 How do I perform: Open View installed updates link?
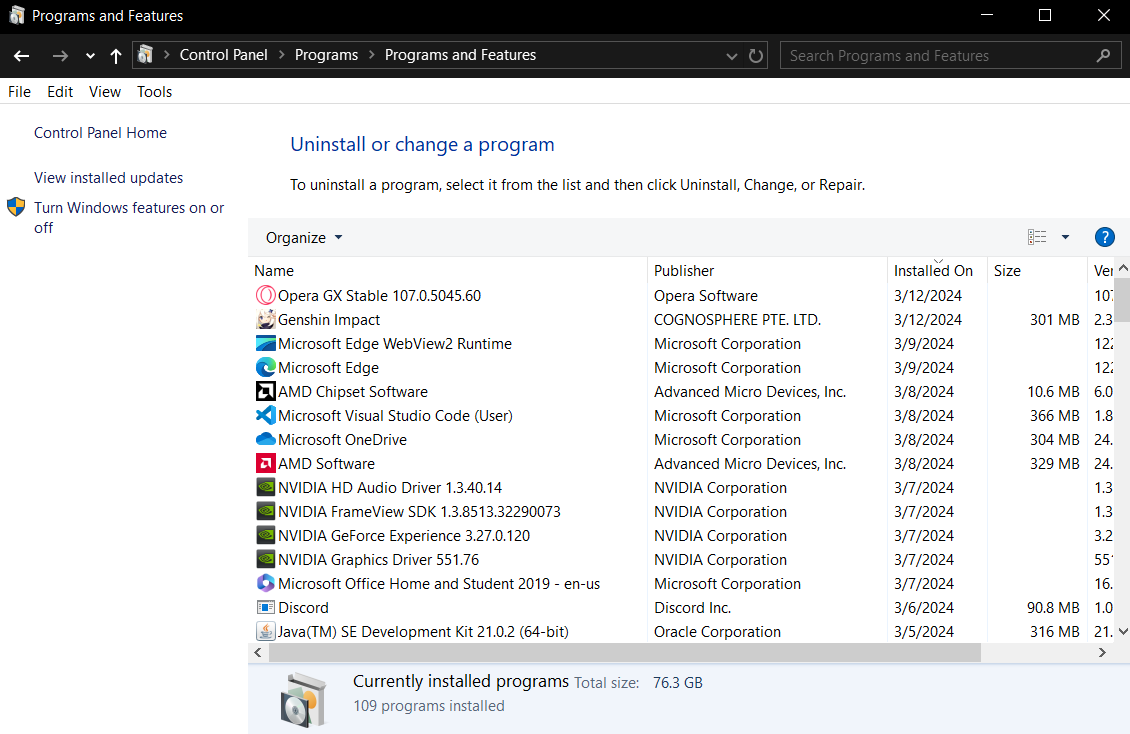pyautogui.click(x=108, y=177)
